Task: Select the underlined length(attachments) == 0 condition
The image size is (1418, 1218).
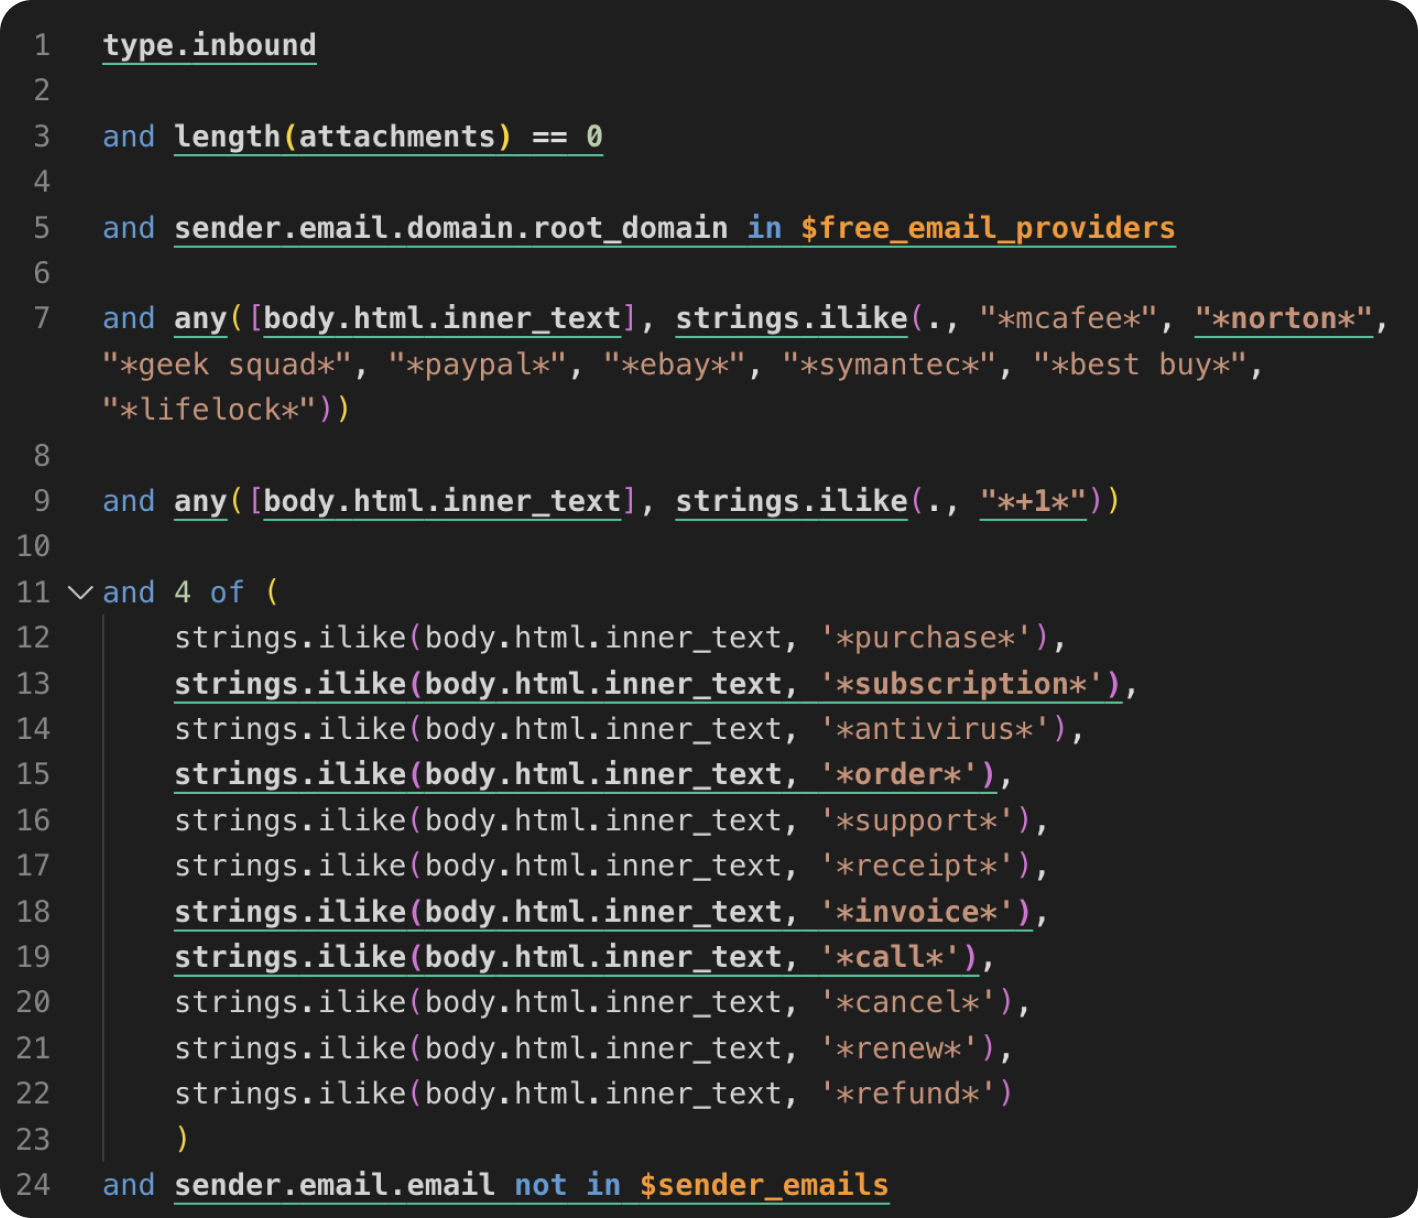Action: tap(388, 137)
